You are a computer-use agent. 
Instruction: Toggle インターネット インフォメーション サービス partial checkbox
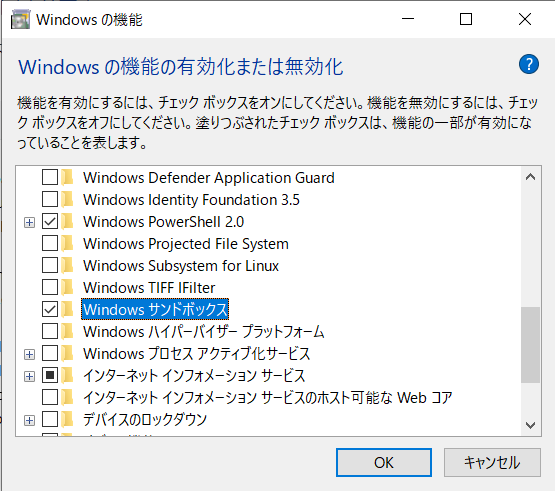(x=50, y=376)
